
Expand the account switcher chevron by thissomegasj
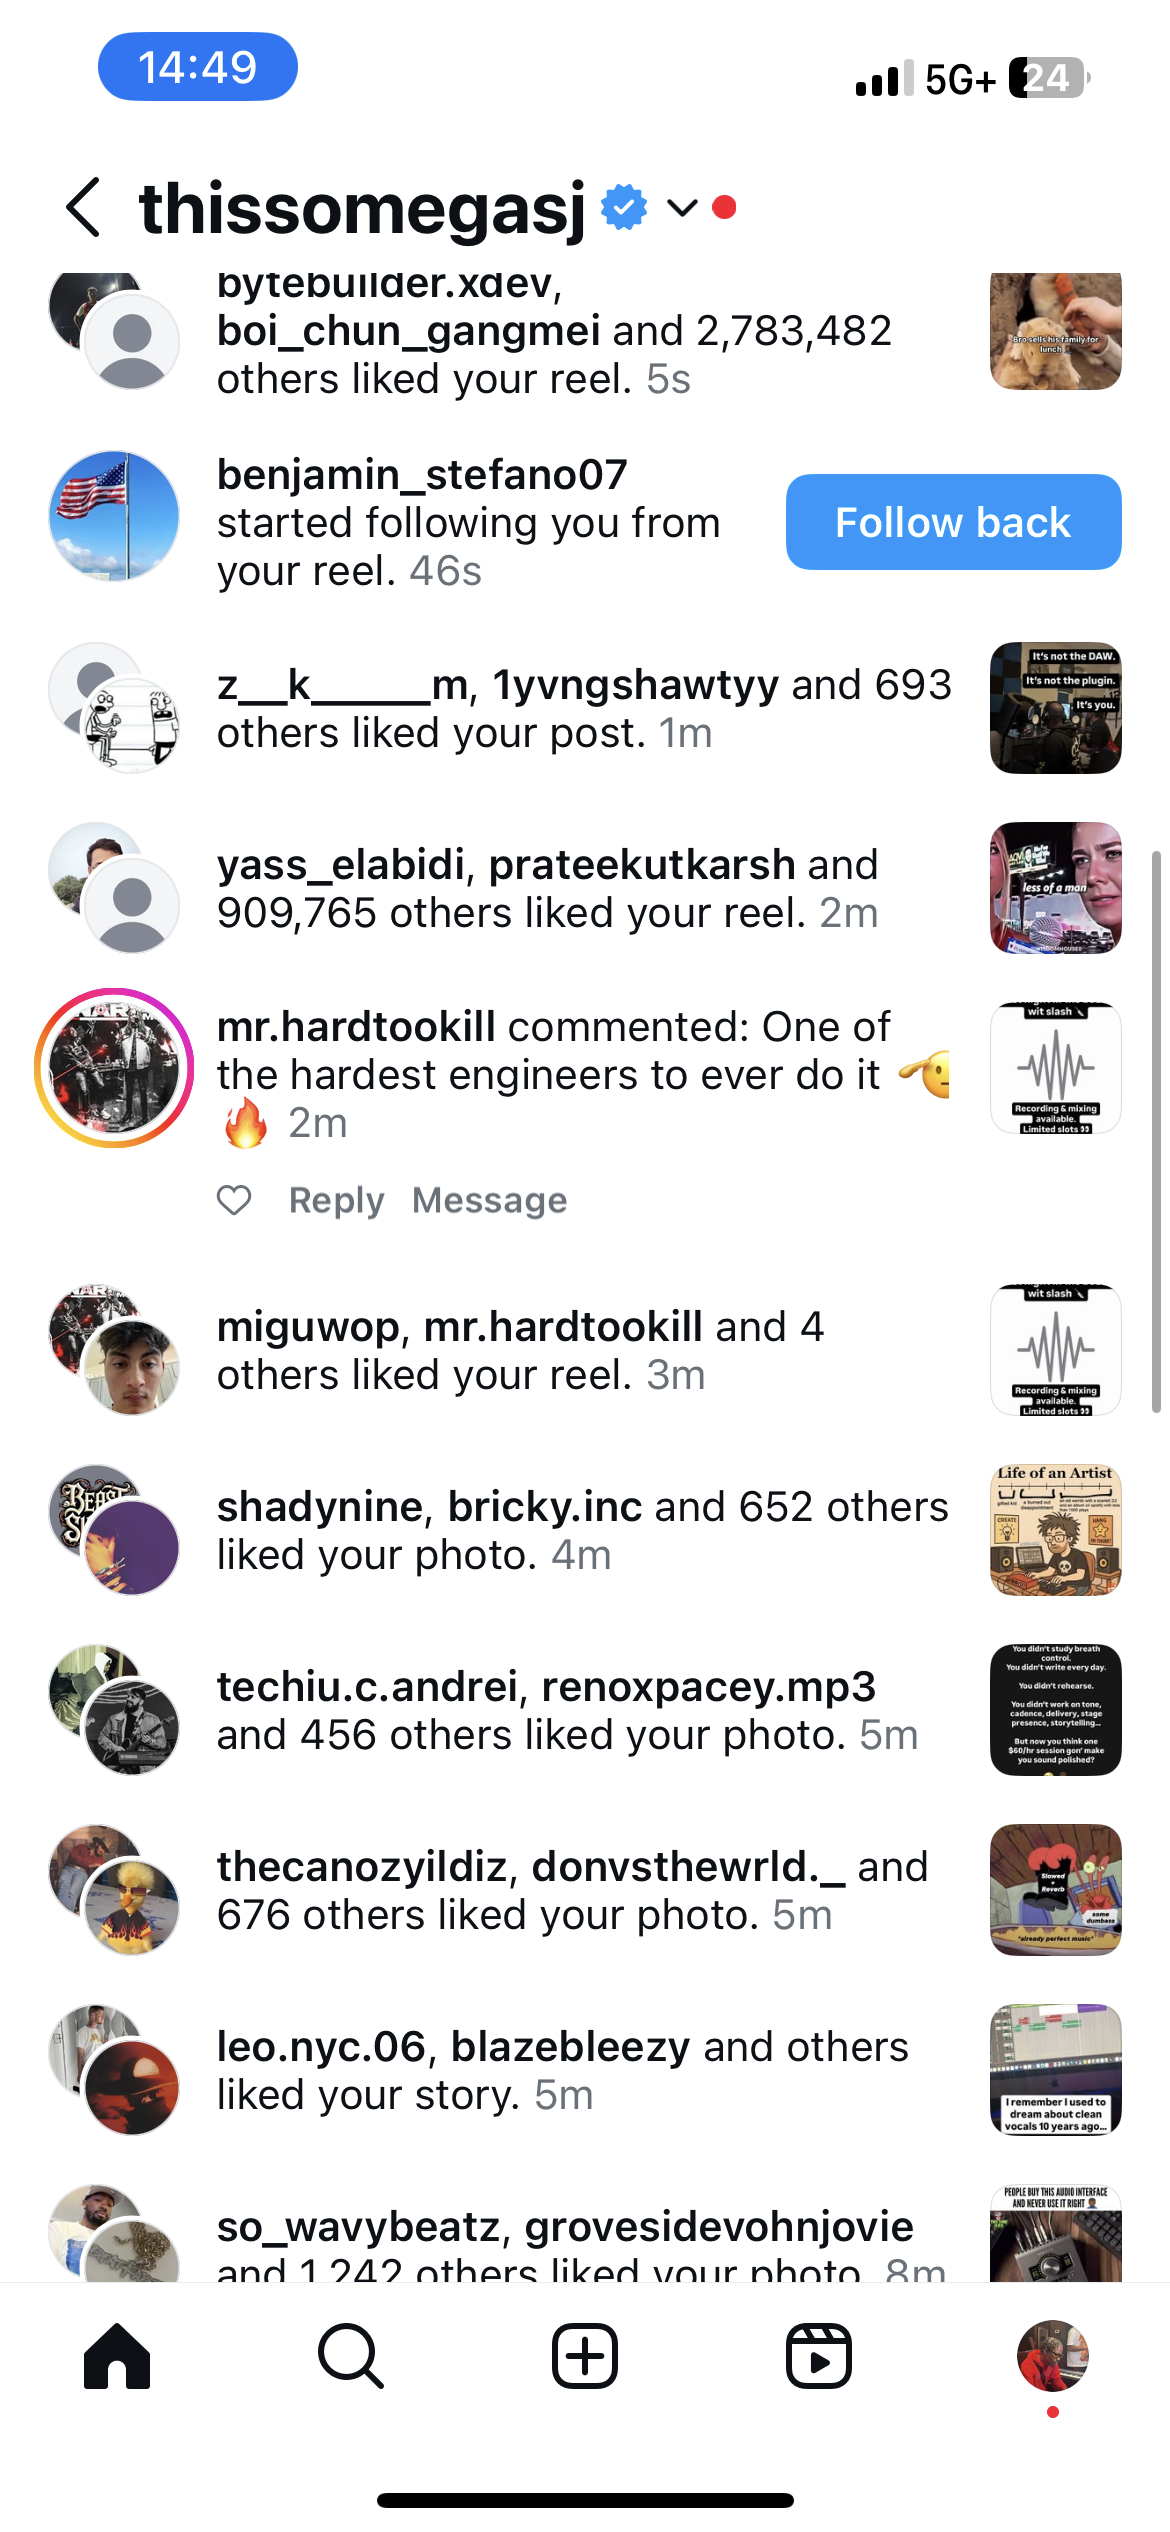tap(682, 208)
